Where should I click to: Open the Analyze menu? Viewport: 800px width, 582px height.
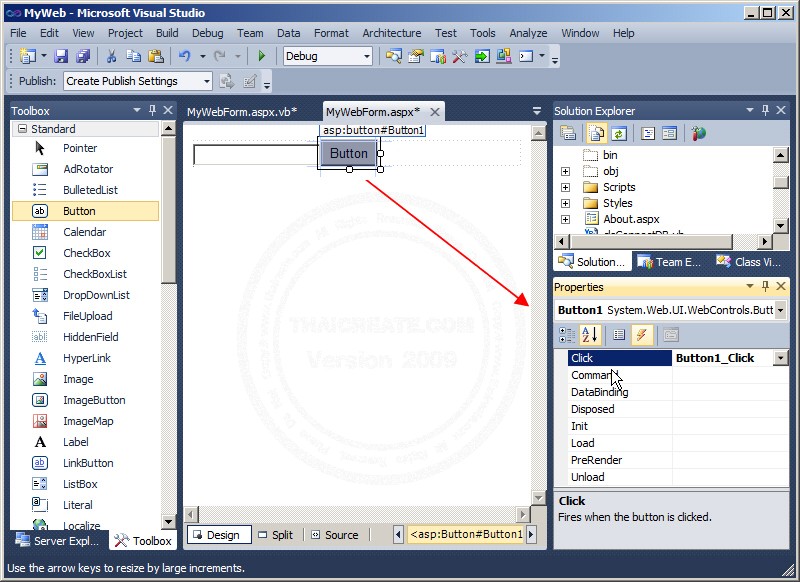pos(528,33)
